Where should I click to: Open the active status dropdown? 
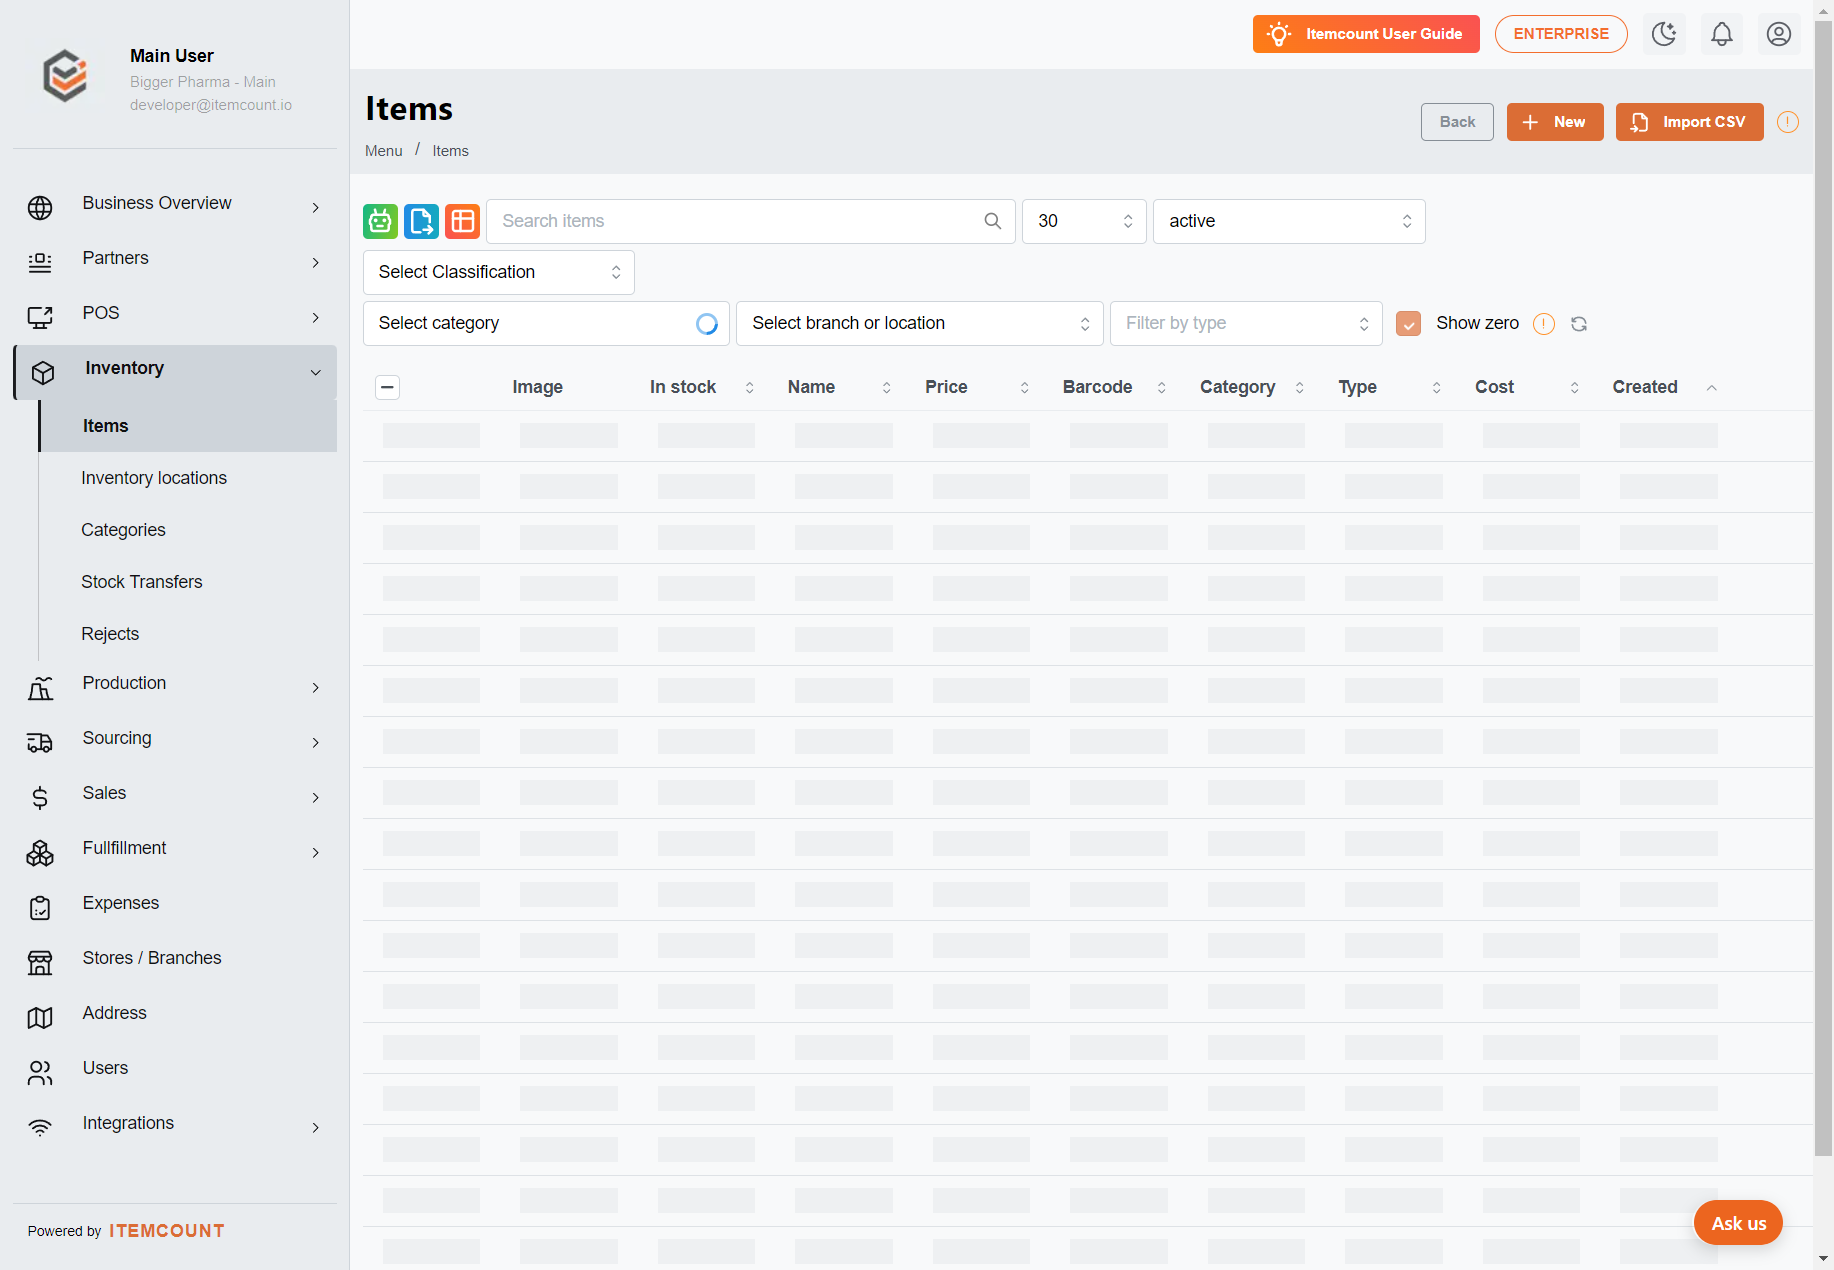[1289, 221]
